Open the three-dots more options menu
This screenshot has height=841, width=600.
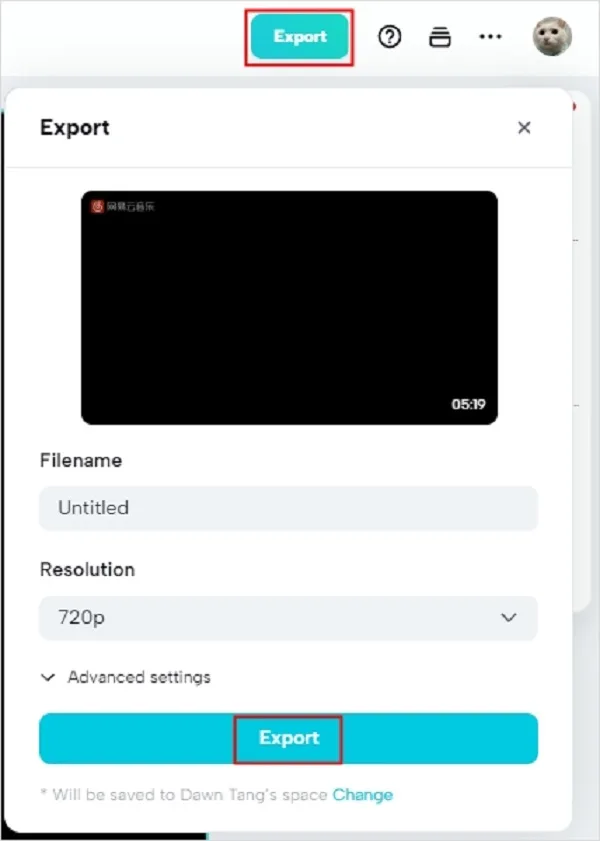click(x=490, y=36)
